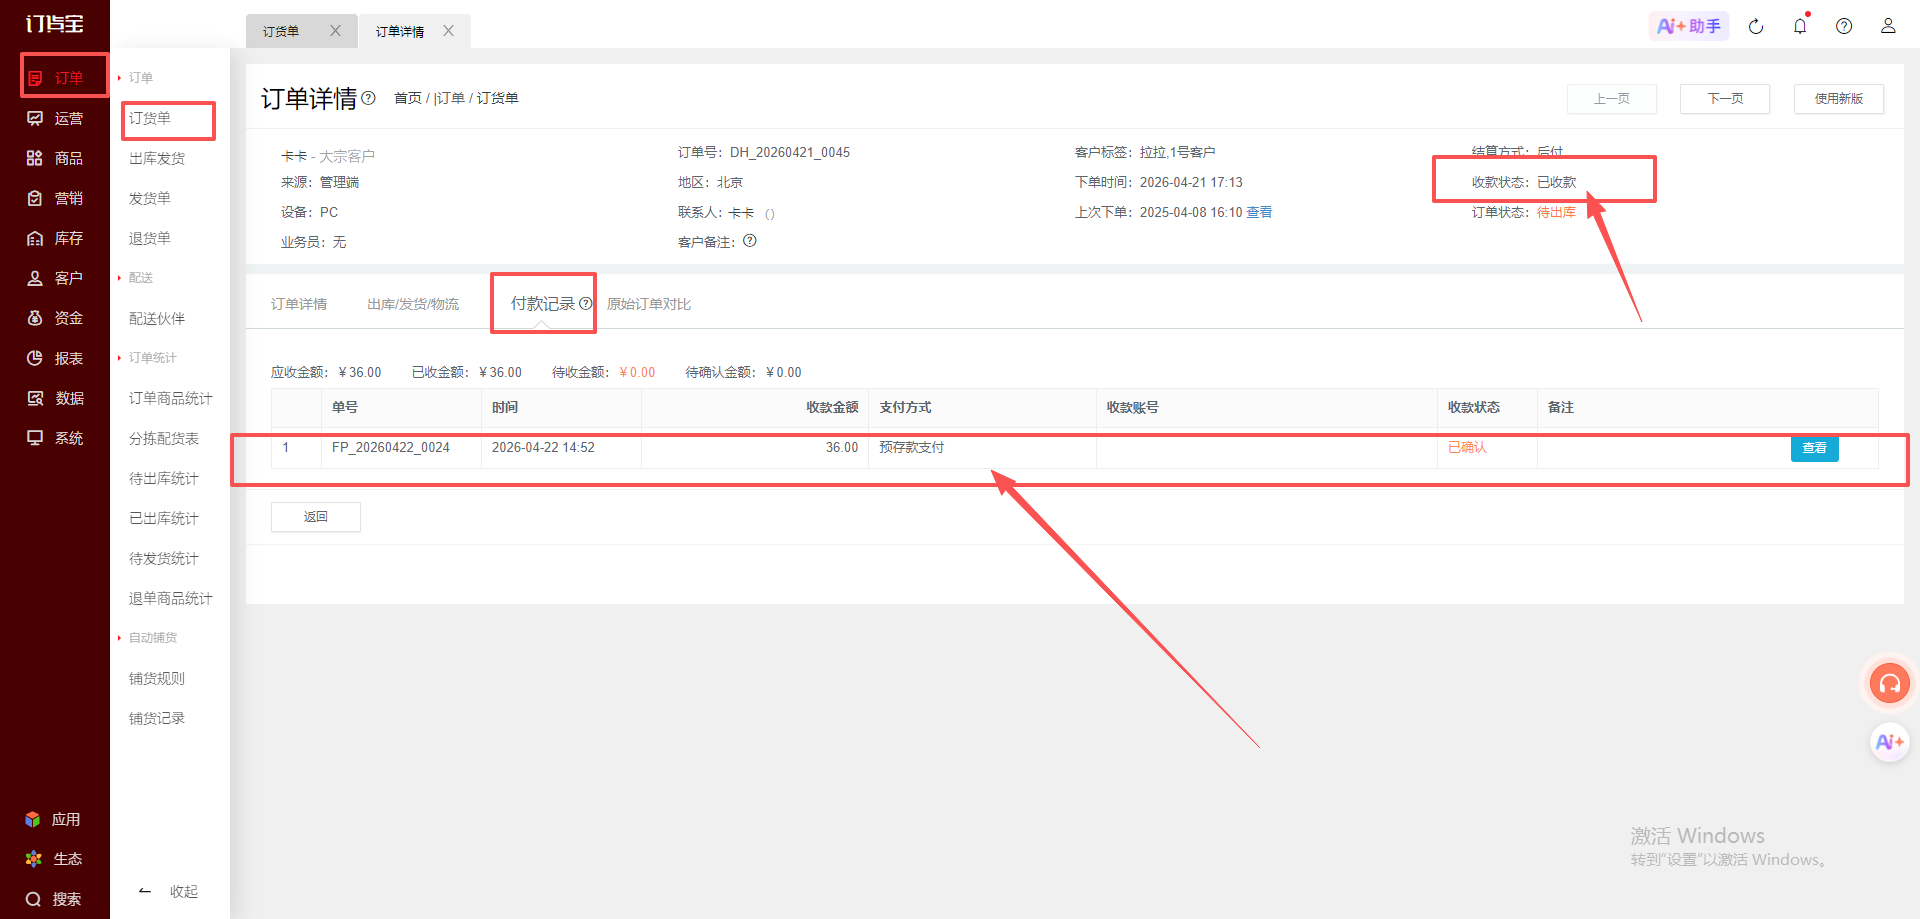The height and width of the screenshot is (919, 1920).
Task: Open the 订单 sidebar module
Action: coord(55,78)
